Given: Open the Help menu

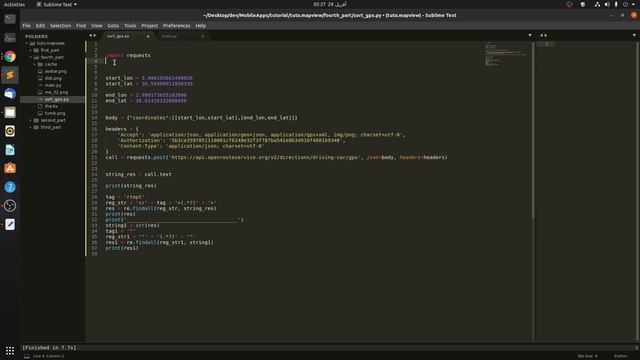Looking at the screenshot, I should pyautogui.click(x=200, y=26).
